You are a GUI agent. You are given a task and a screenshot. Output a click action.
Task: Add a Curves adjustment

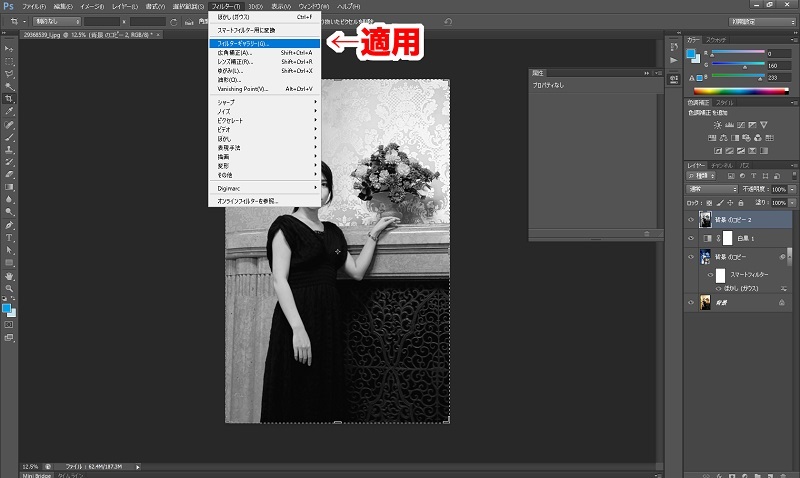pos(741,124)
